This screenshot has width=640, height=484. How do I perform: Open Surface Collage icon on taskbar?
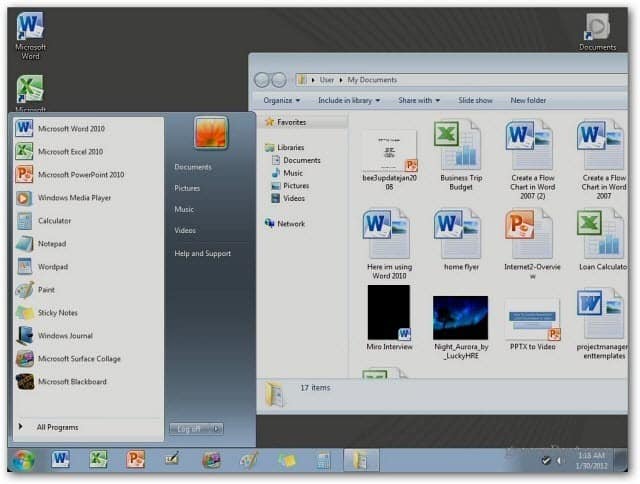[211, 460]
